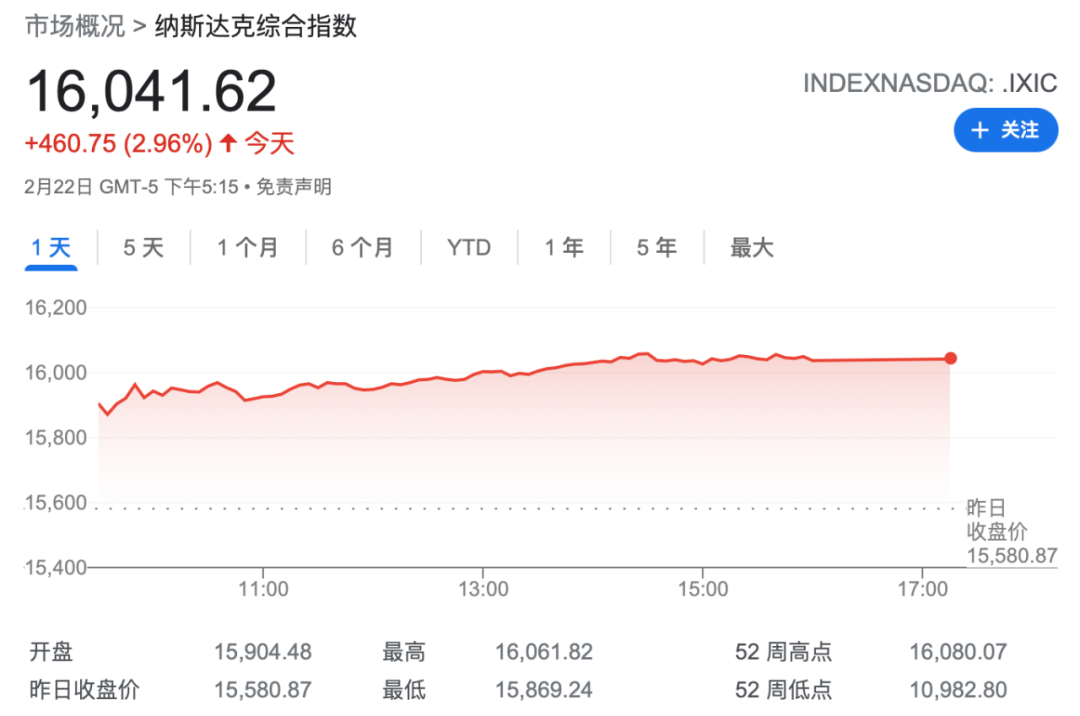Click the INDEXNASDAQ: .IXIC ticker text
1080x716 pixels.
(x=930, y=83)
